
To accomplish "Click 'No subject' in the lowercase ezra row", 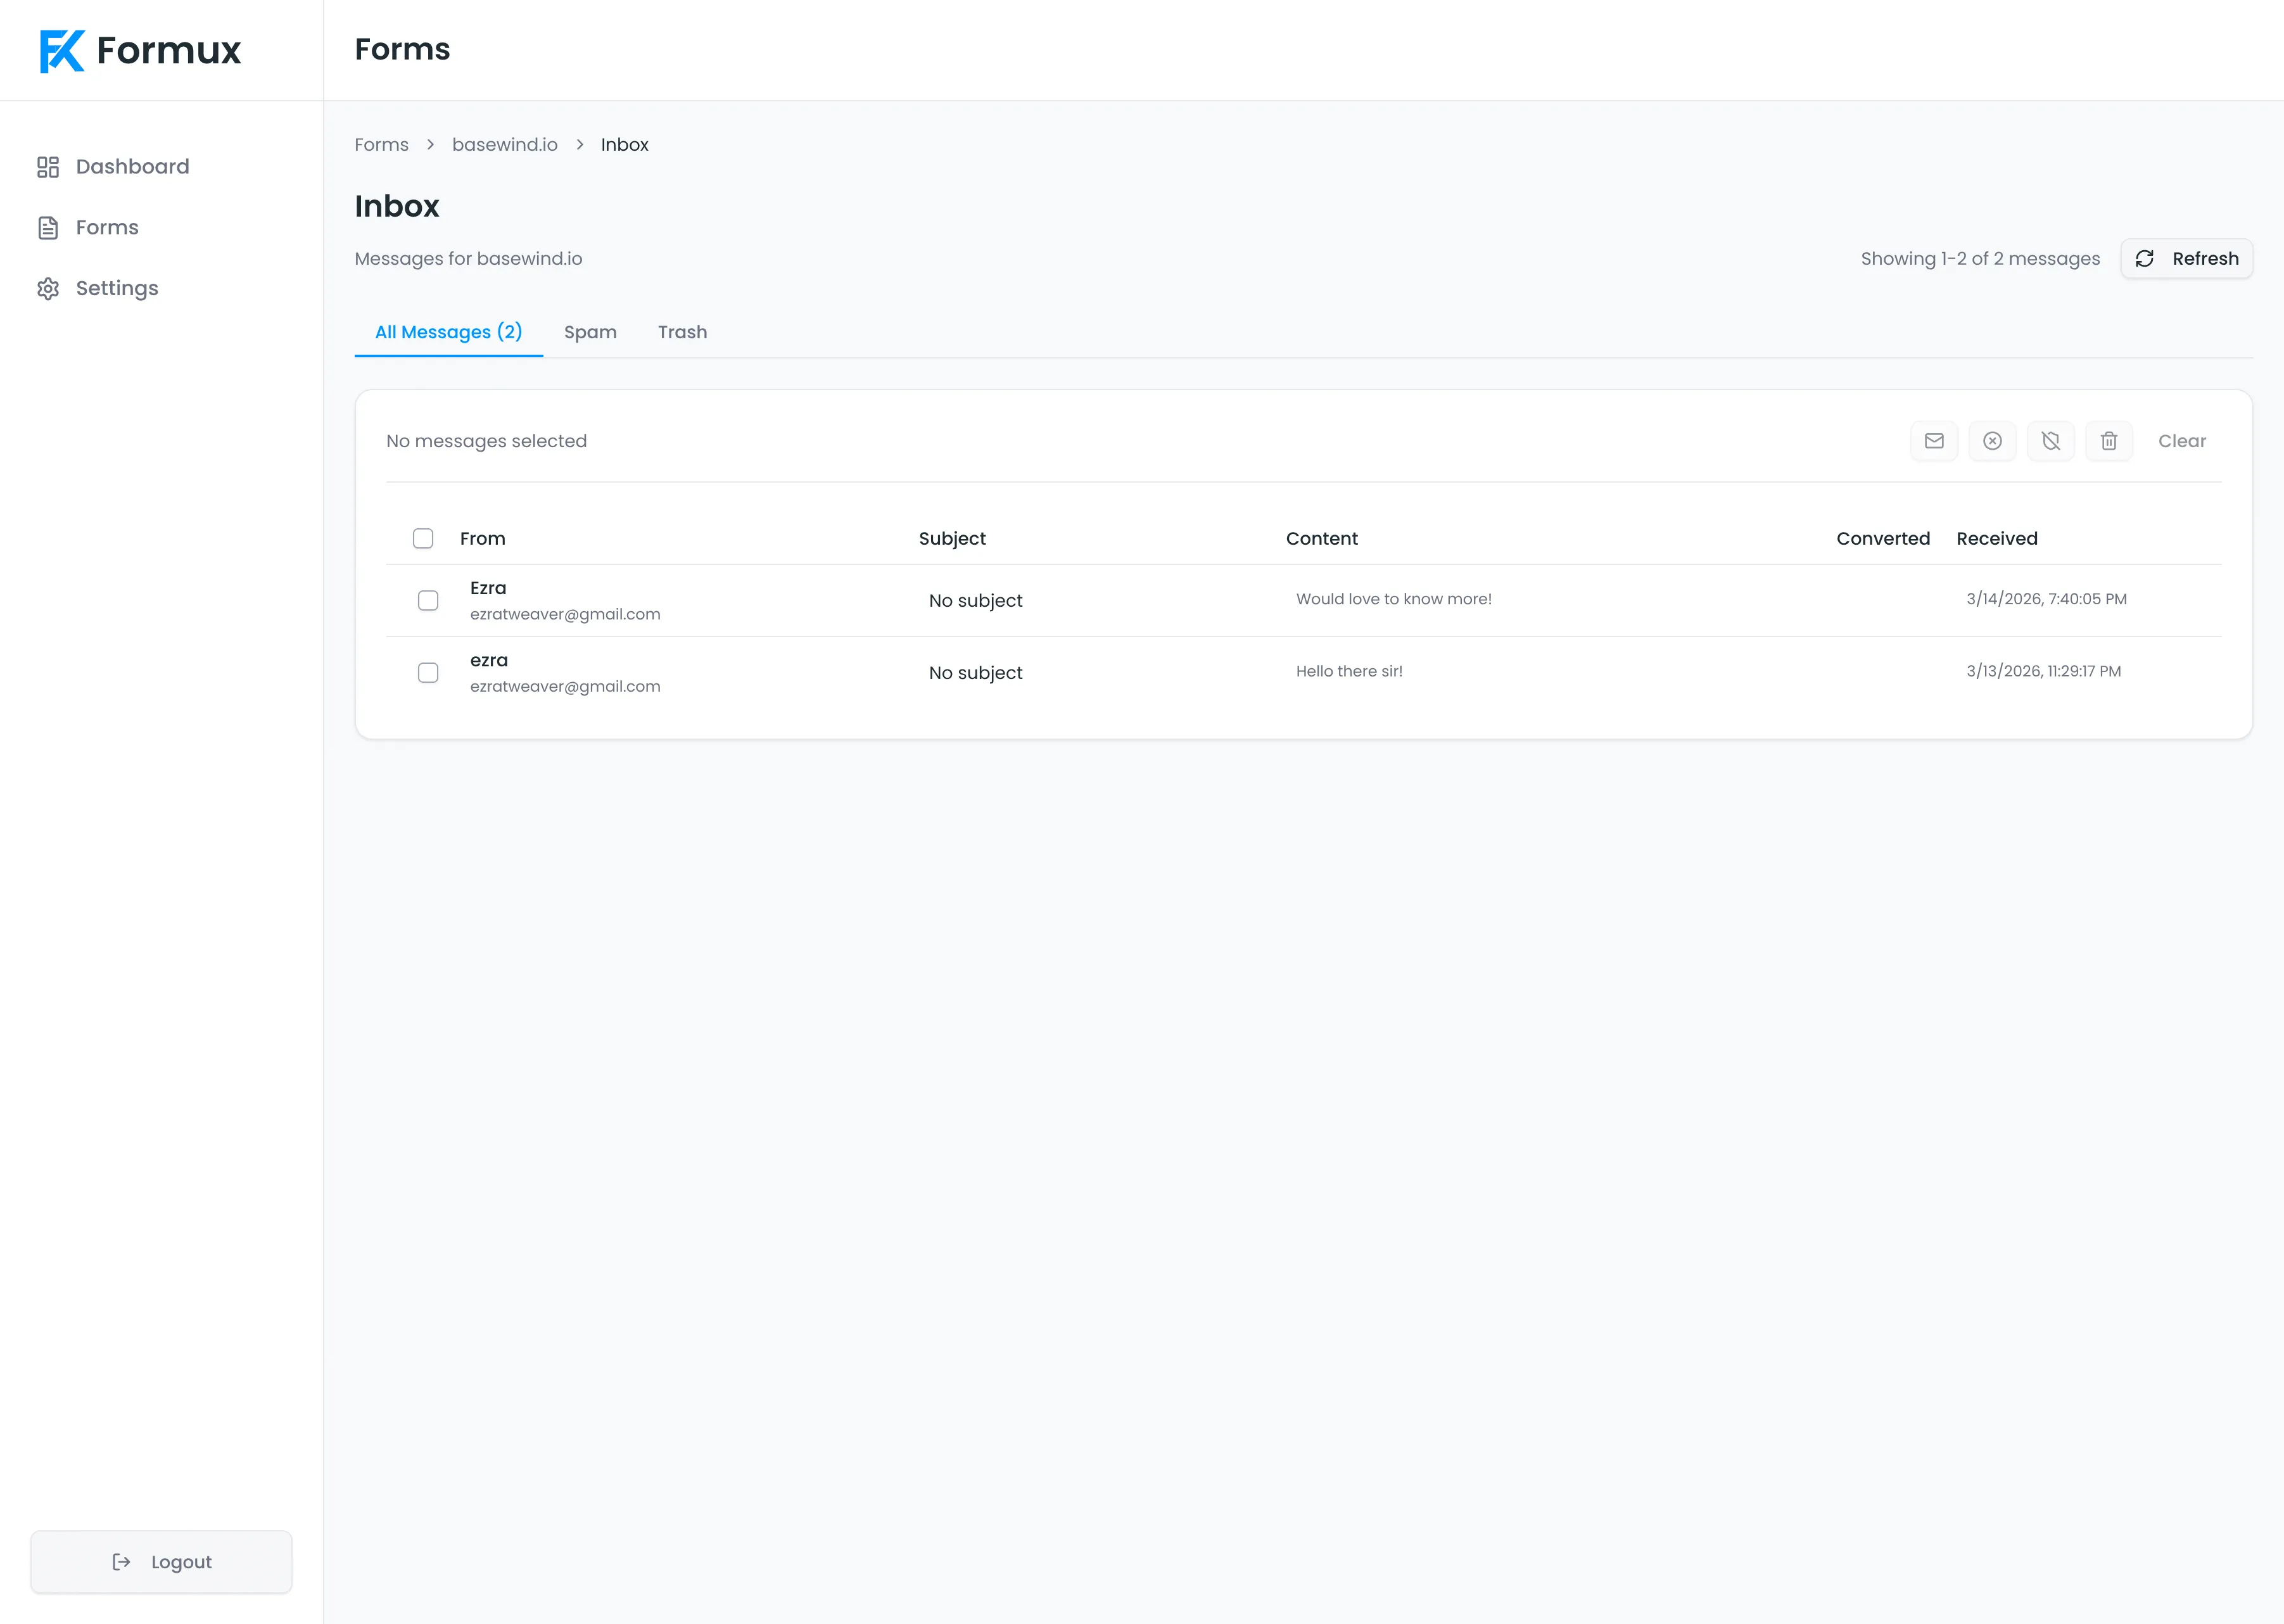I will (x=975, y=673).
